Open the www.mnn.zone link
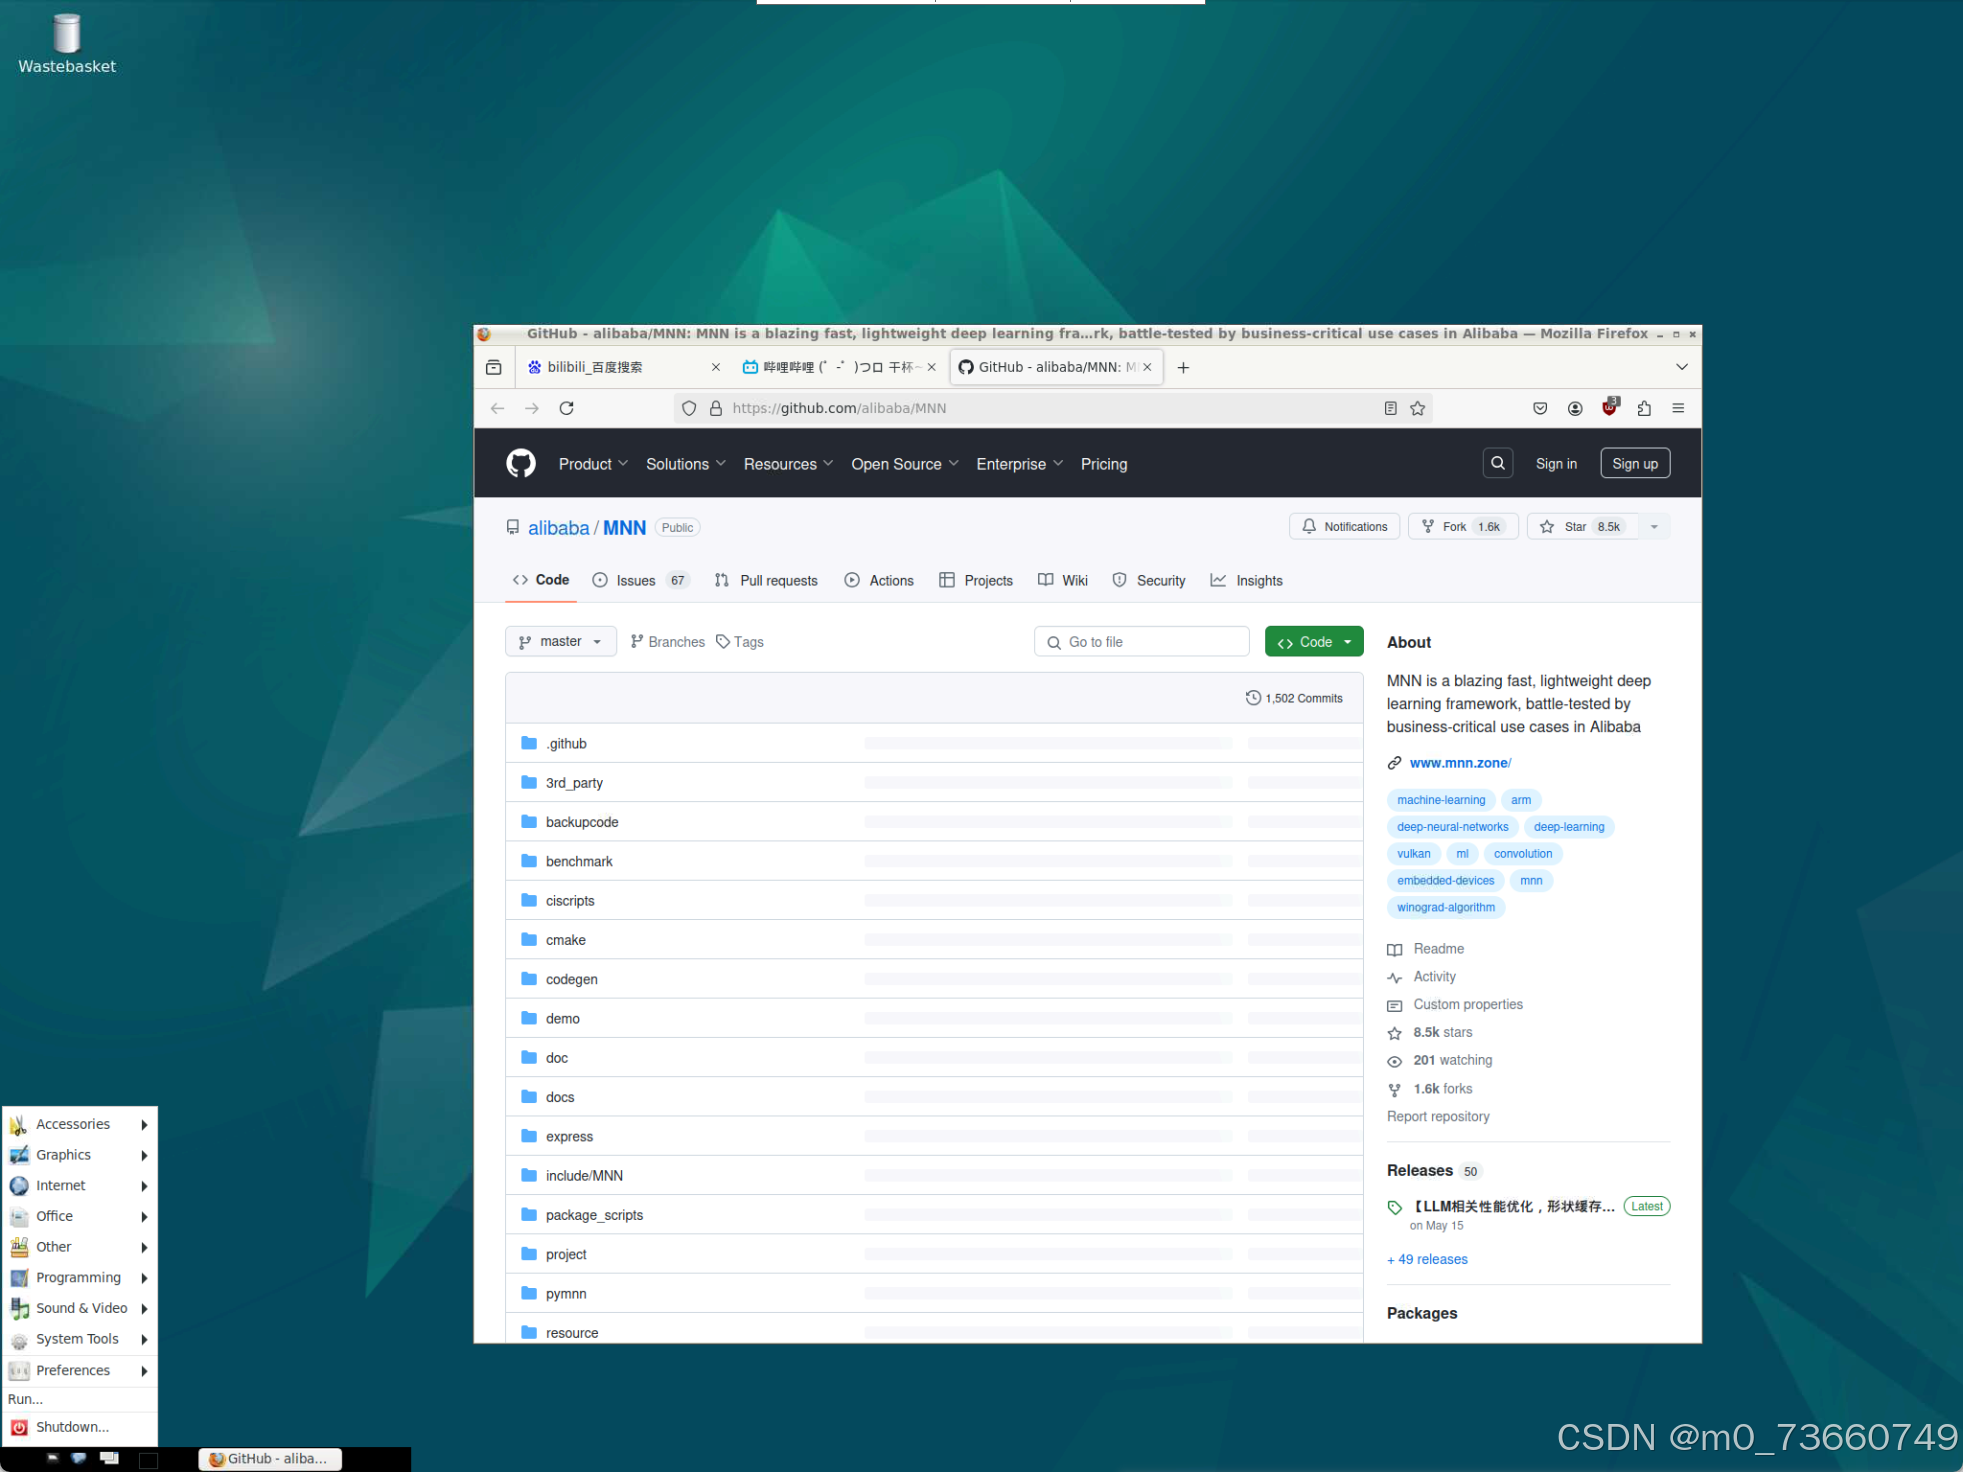The image size is (1963, 1472). point(1459,763)
